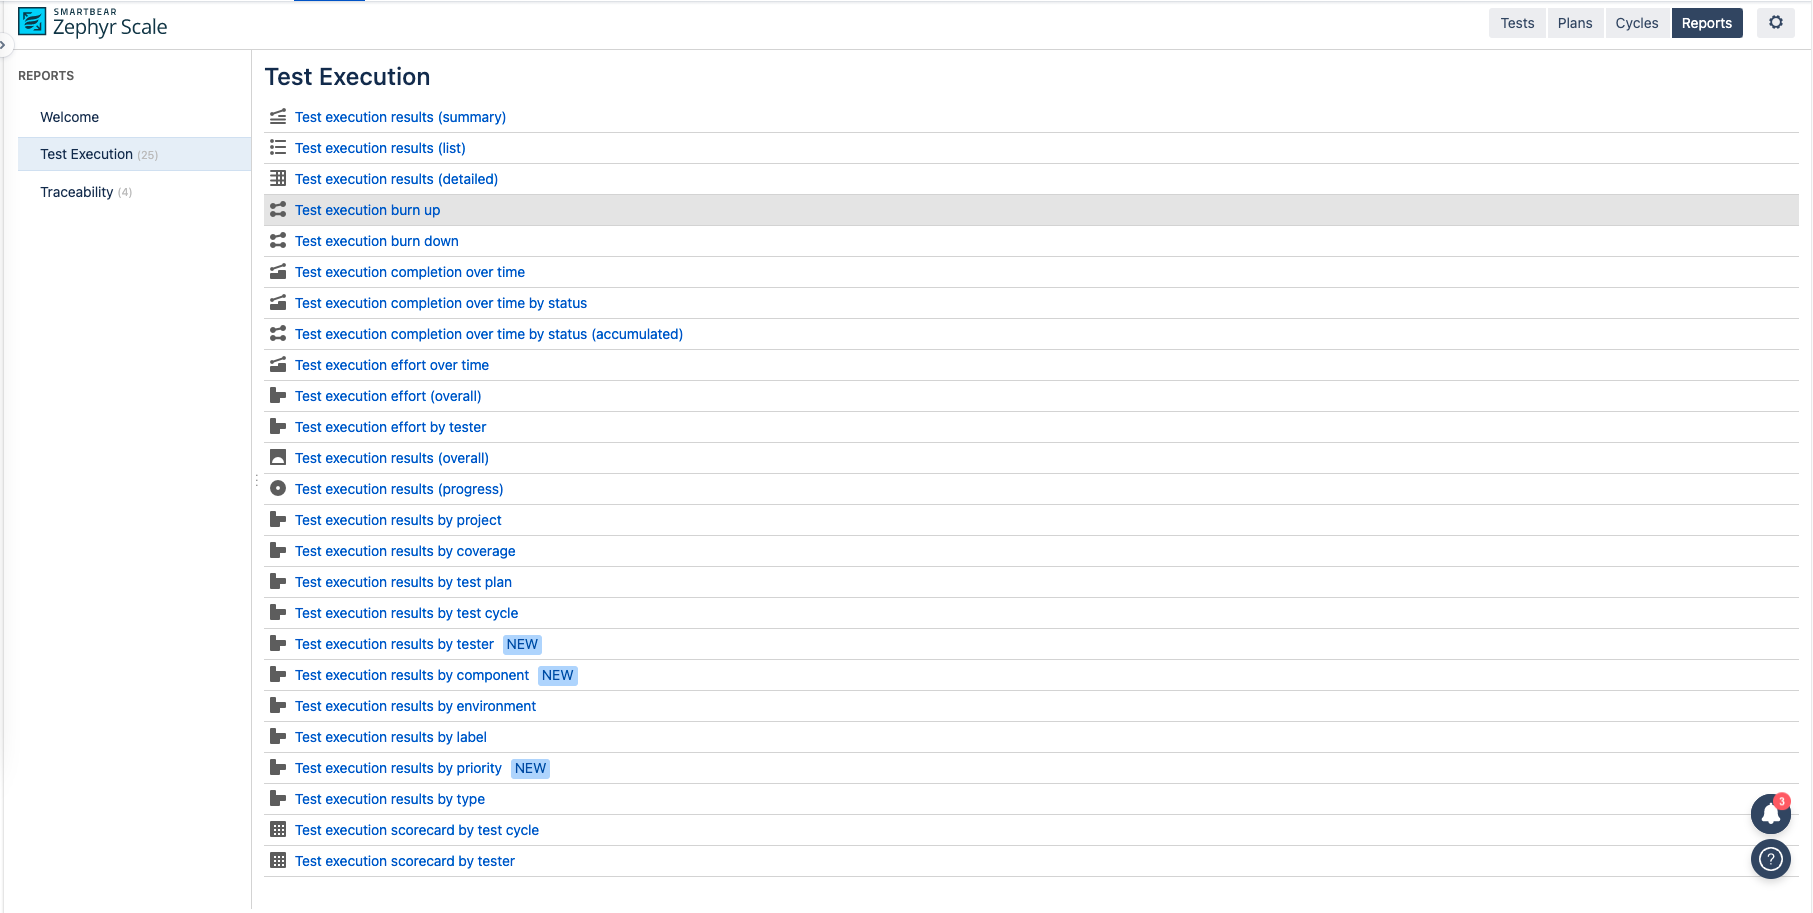Open Test execution burn up report
This screenshot has width=1813, height=913.
[x=367, y=210]
